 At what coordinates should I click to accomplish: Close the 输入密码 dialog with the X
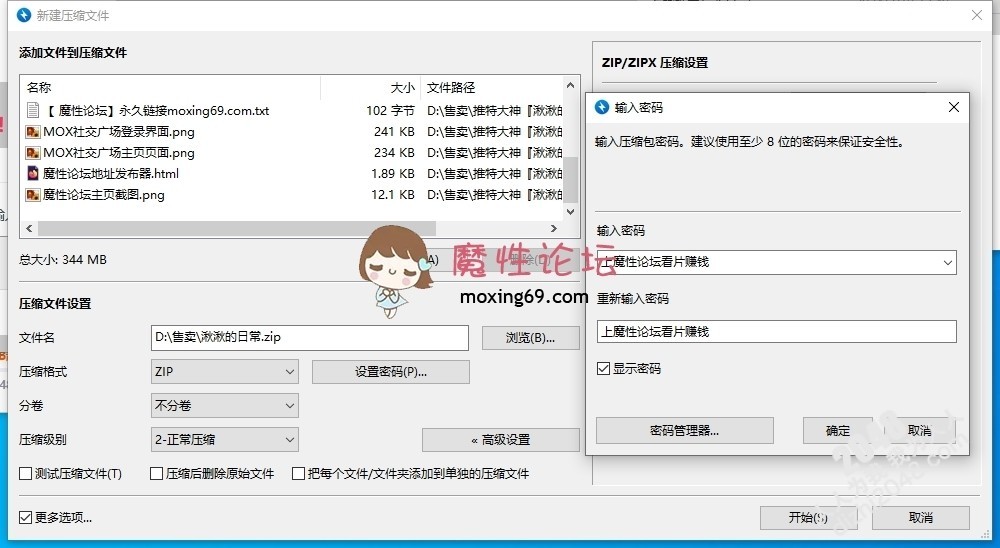[x=953, y=107]
